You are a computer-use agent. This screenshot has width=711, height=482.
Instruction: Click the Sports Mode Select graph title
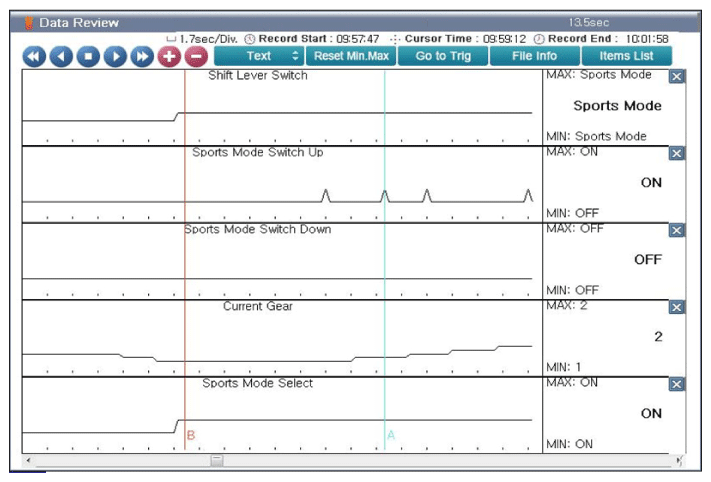pyautogui.click(x=258, y=384)
